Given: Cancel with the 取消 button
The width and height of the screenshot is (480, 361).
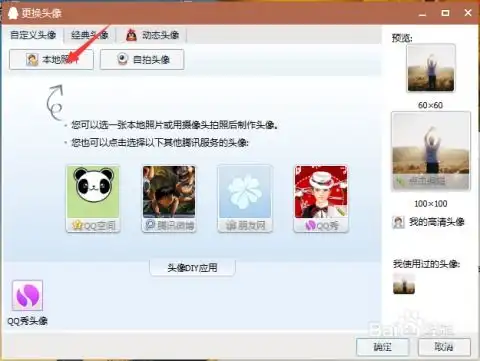Looking at the screenshot, I should coord(444,347).
